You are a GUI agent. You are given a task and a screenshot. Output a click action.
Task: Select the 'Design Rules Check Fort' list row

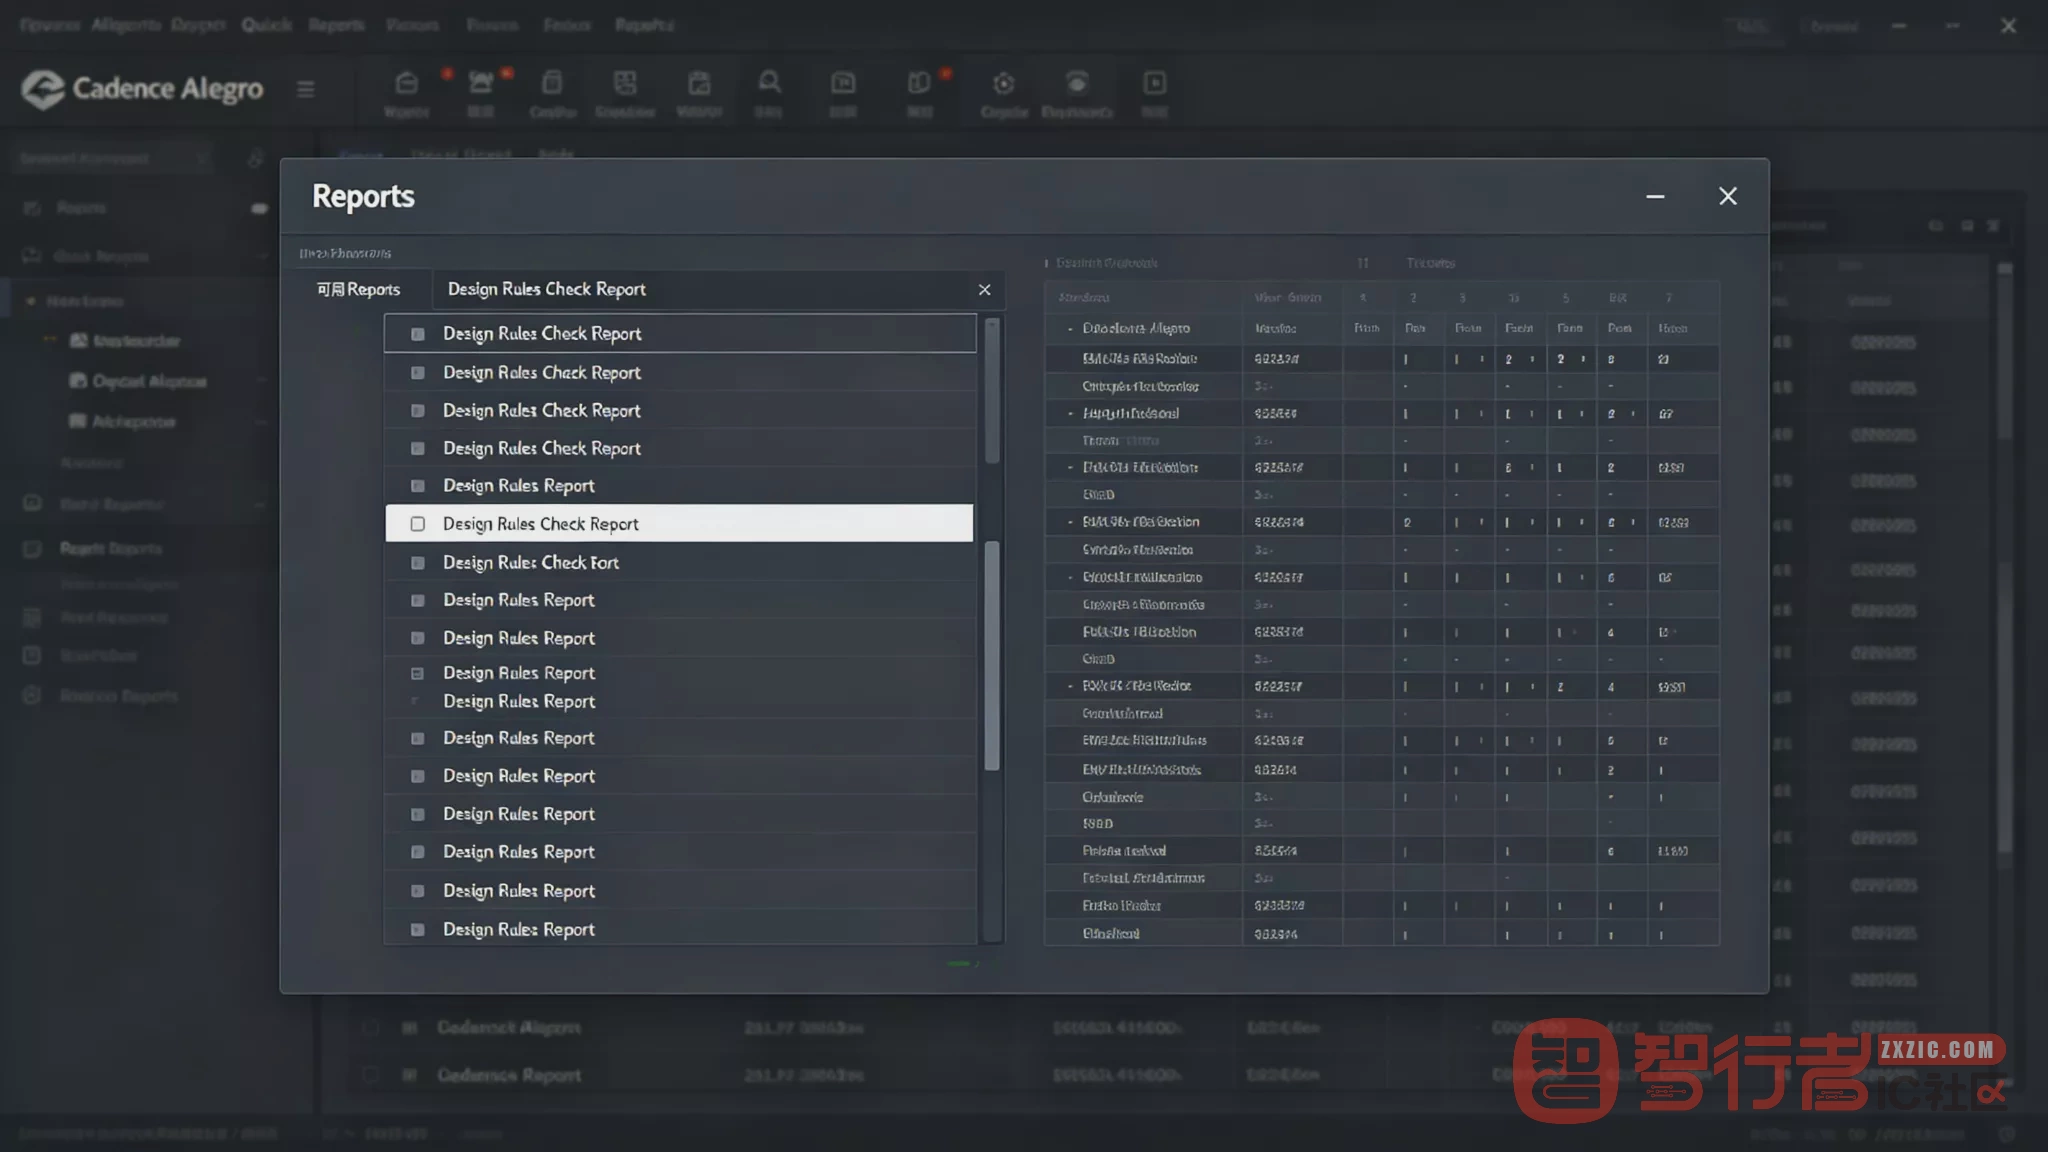679,563
